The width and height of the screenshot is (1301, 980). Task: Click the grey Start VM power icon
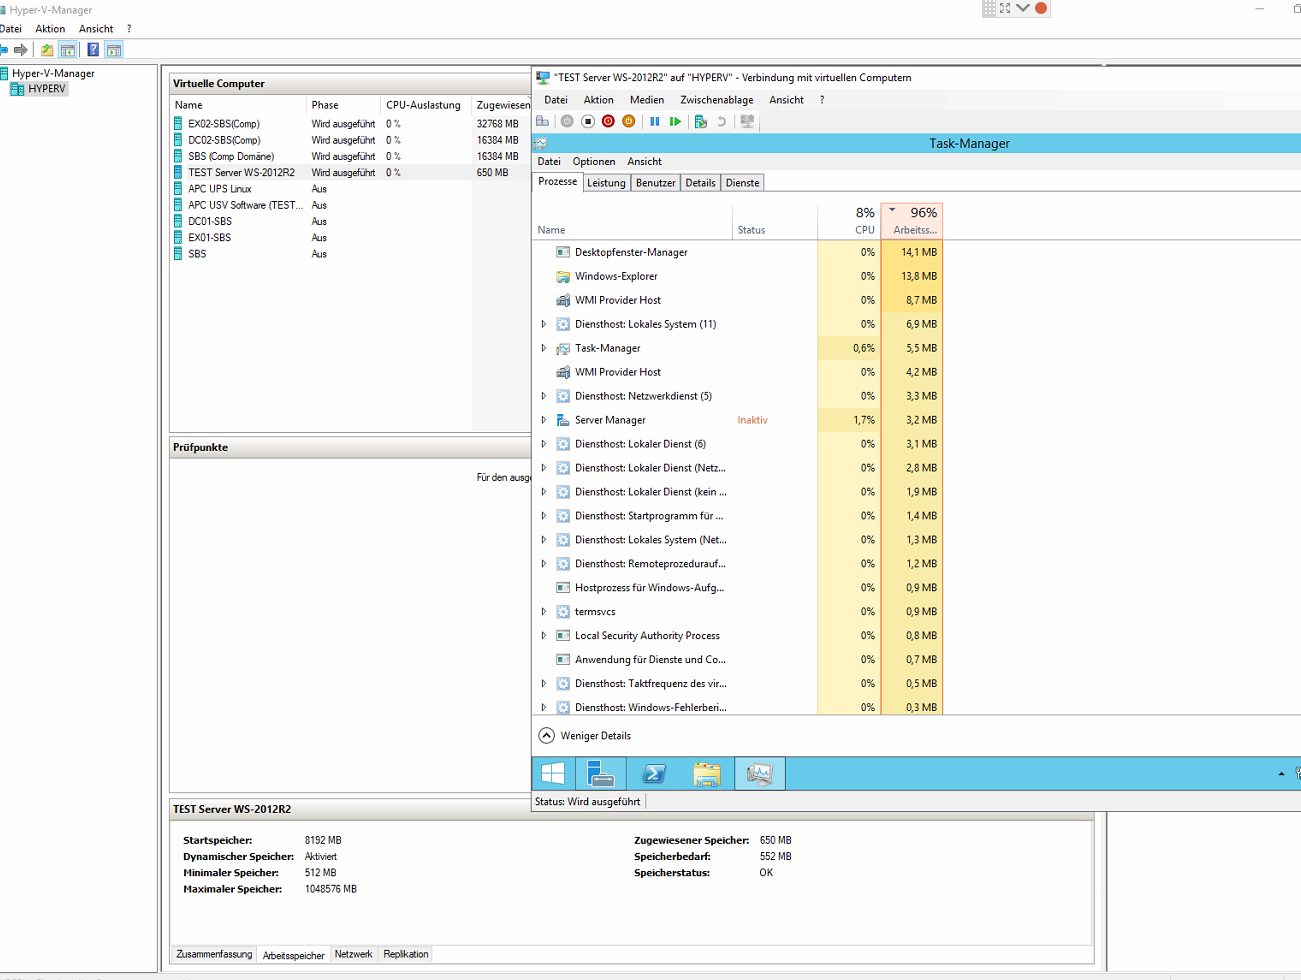567,121
